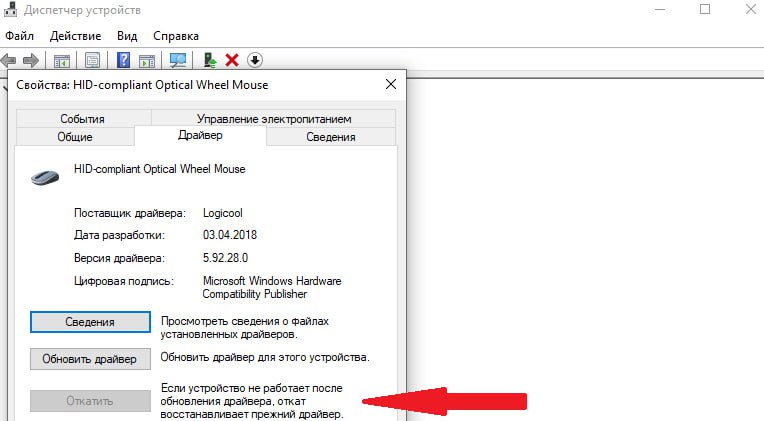Viewport: 764px width, 421px height.
Task: Select the Общие tab
Action: 75,137
